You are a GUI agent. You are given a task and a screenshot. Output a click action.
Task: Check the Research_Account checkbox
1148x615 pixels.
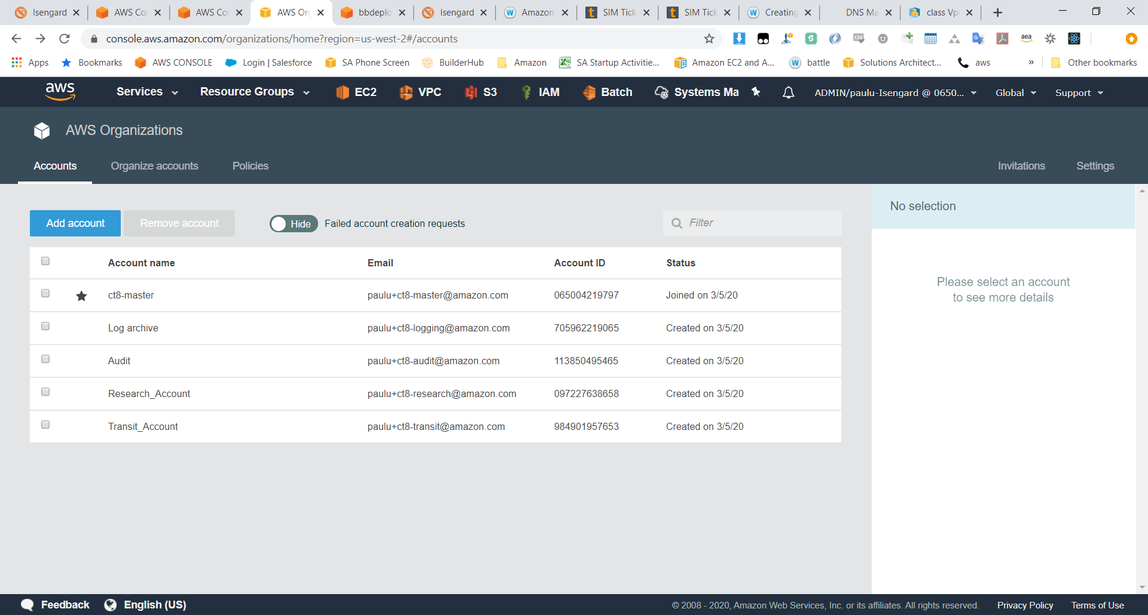click(x=45, y=392)
